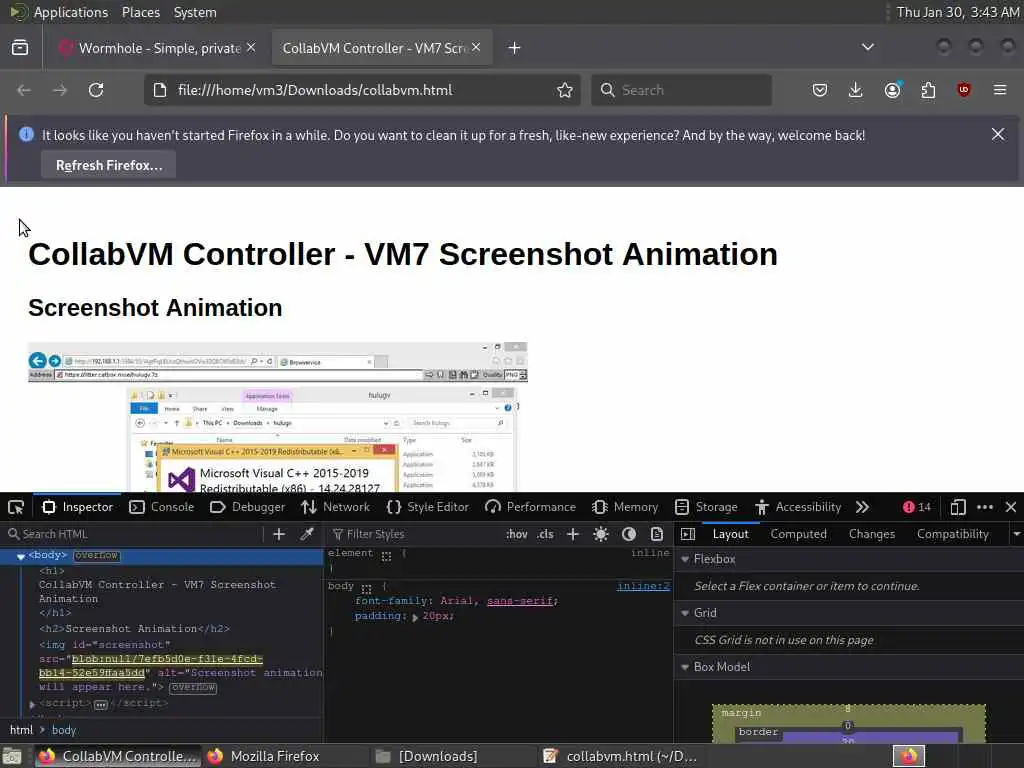Toggle the three-pane inspector layout

[x=688, y=534]
